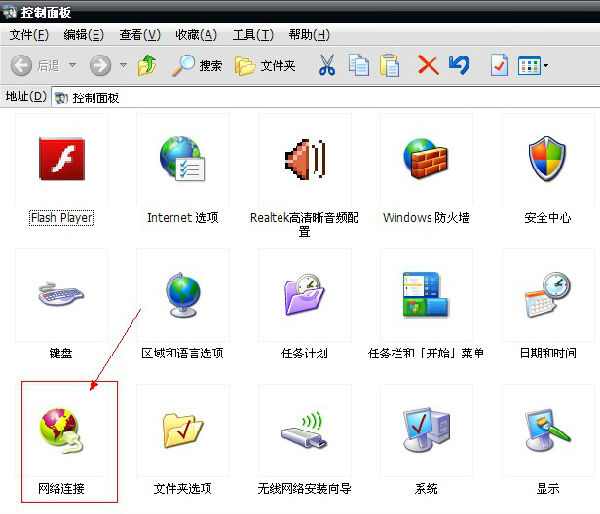Open Windows 防火墙 brick wall icon
This screenshot has width=600, height=514.
click(x=426, y=158)
